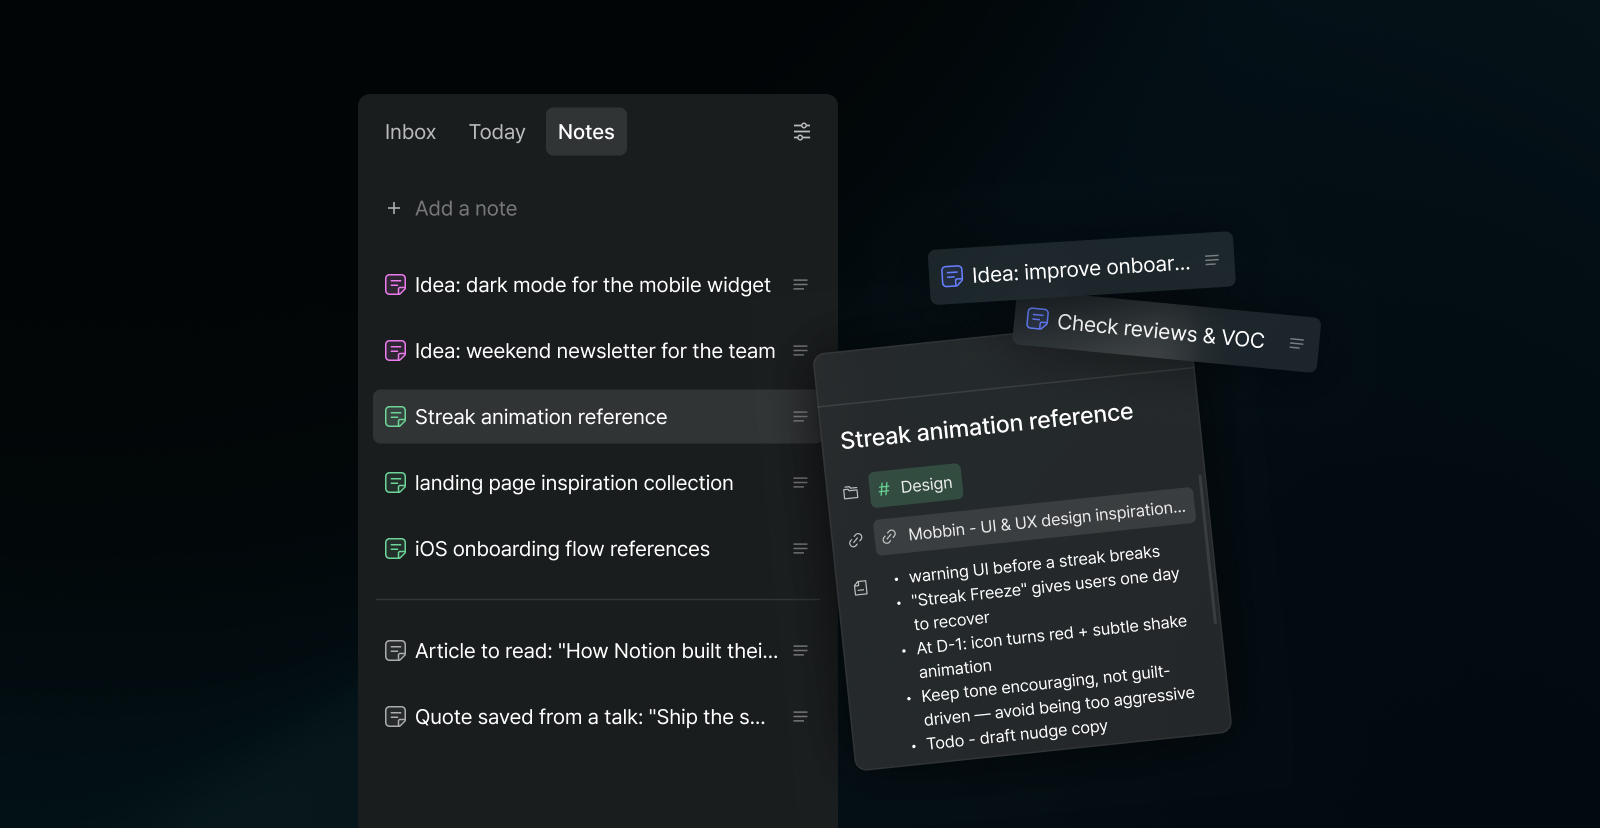This screenshot has width=1600, height=828.
Task: Click bullet 'Todo - draft nudge copy'
Action: [1016, 735]
